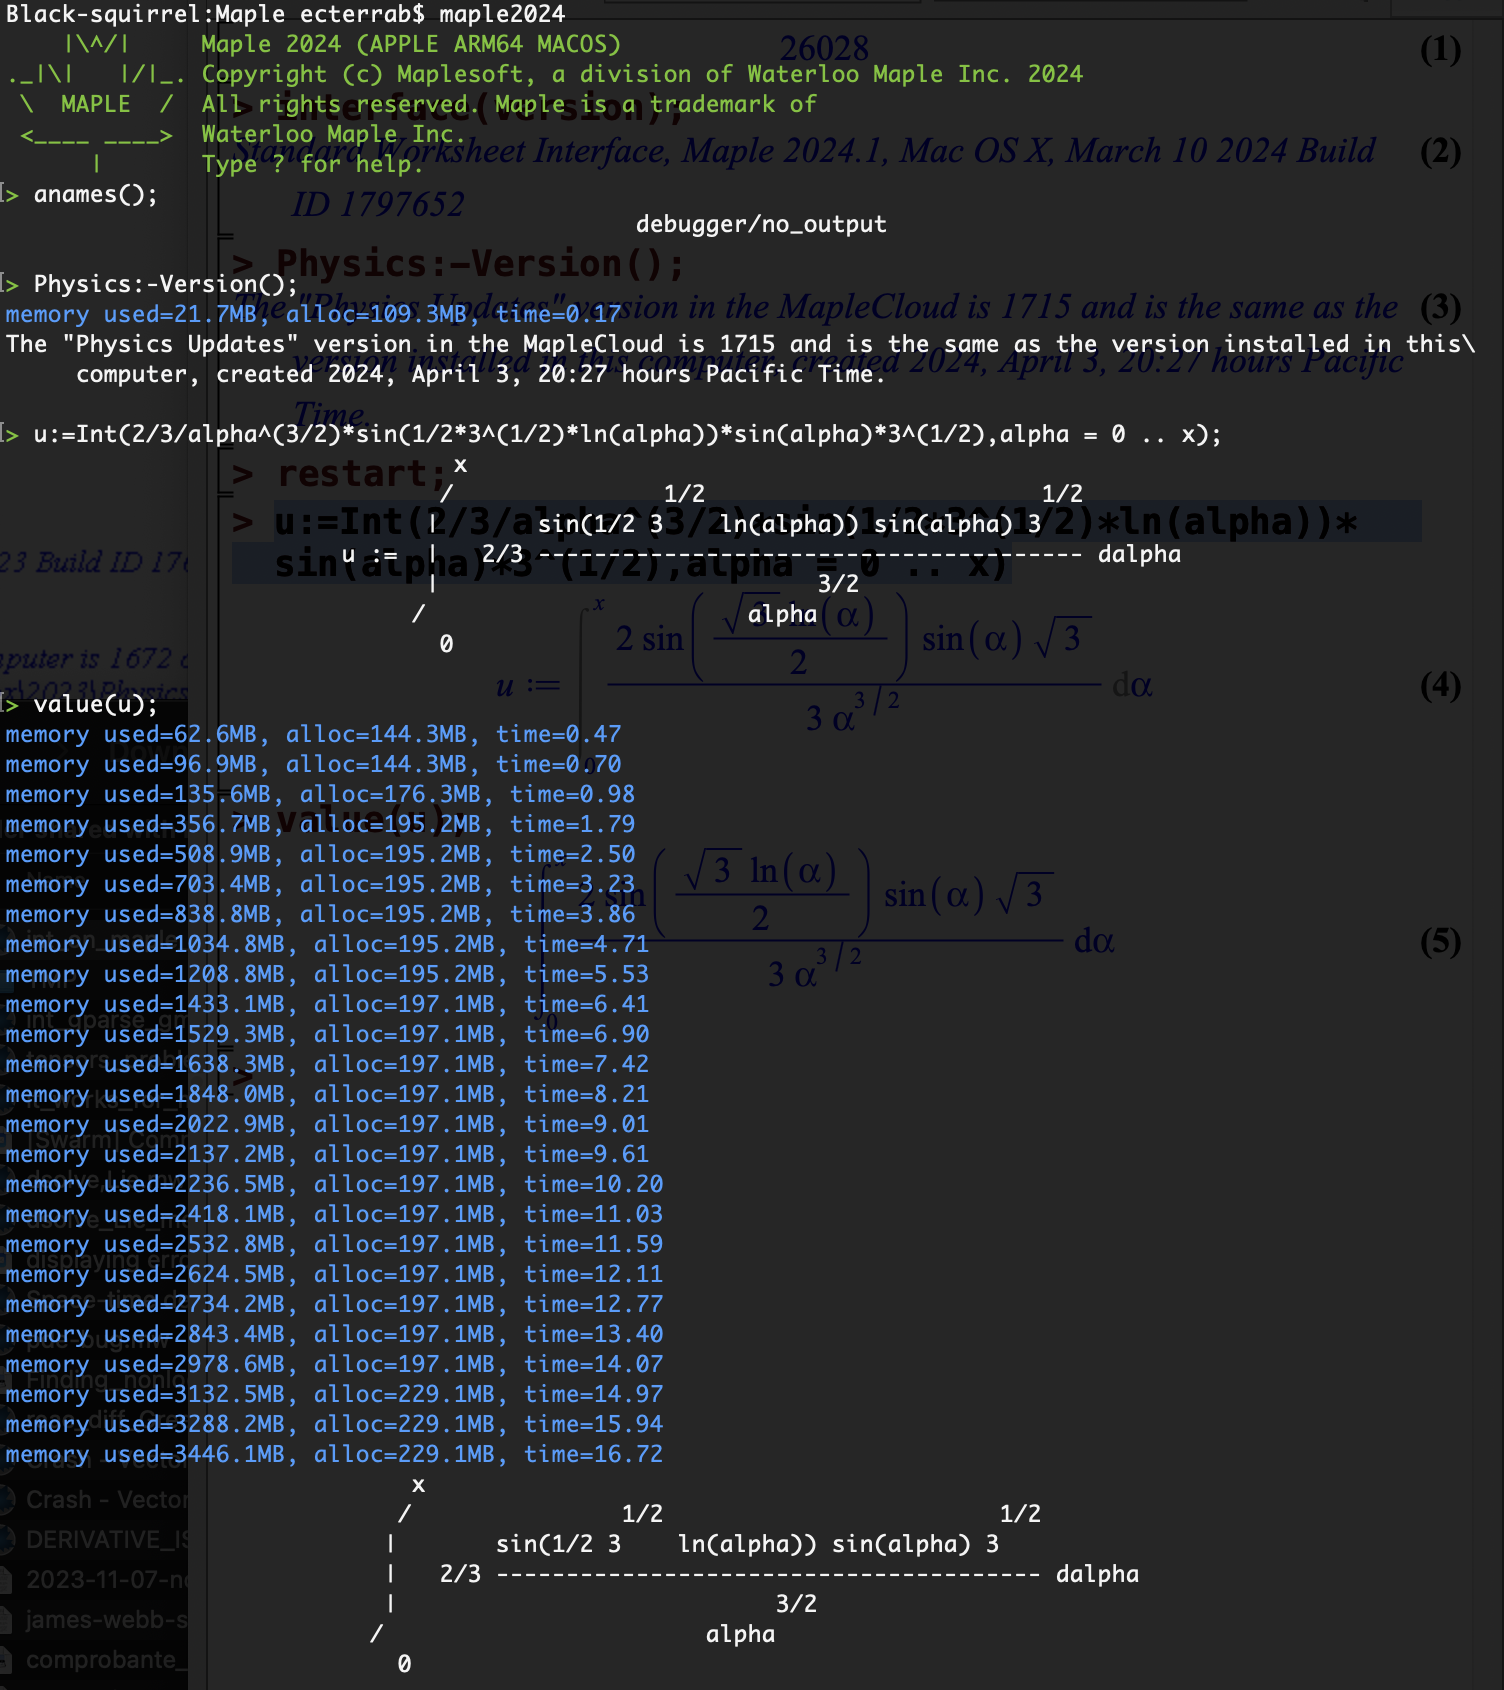Click the memory line with used=2137.2MB
The image size is (1504, 1690).
tap(327, 1154)
